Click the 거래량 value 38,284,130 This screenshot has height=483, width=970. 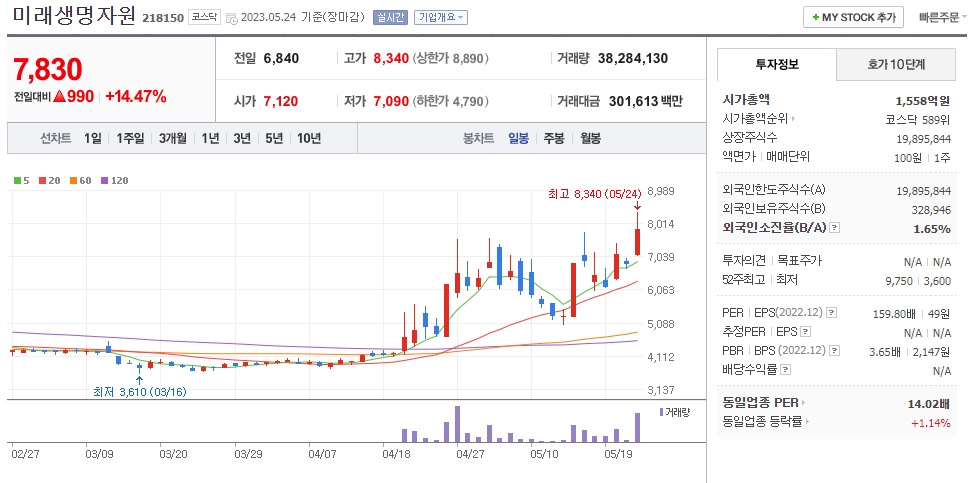(633, 58)
